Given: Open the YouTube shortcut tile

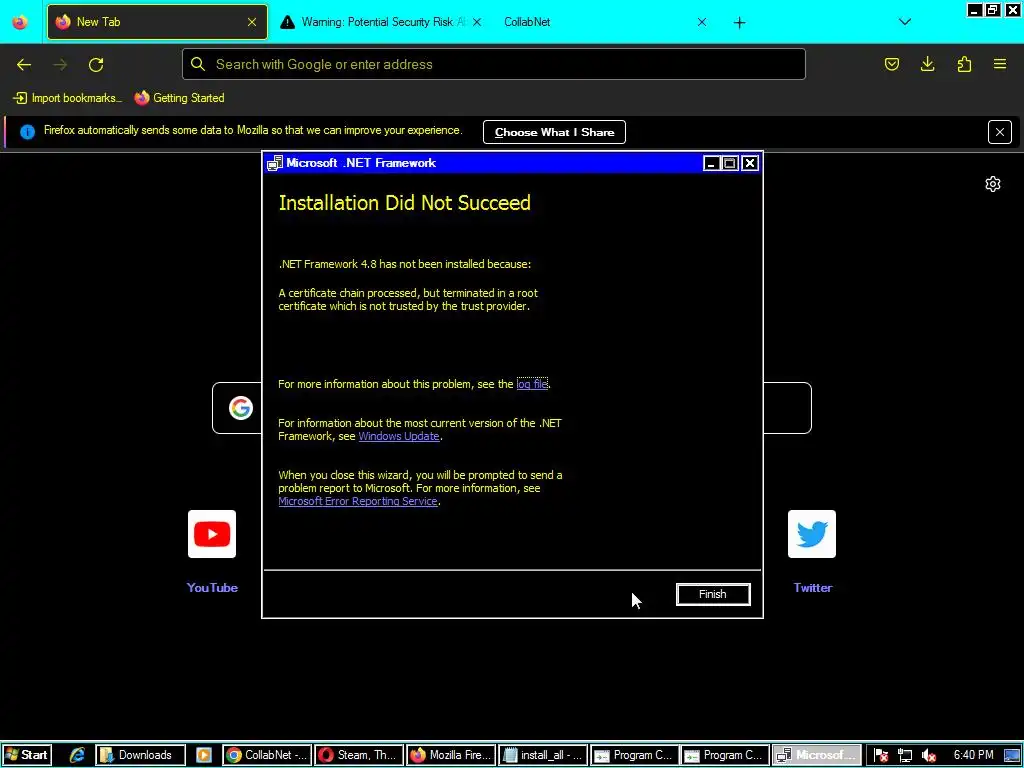Looking at the screenshot, I should point(212,534).
